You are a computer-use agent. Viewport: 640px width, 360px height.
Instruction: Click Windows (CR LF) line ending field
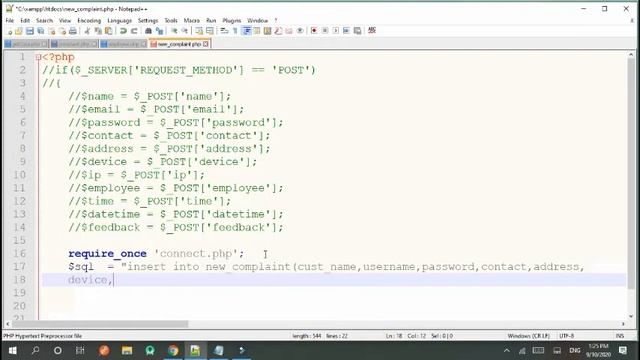coord(529,336)
